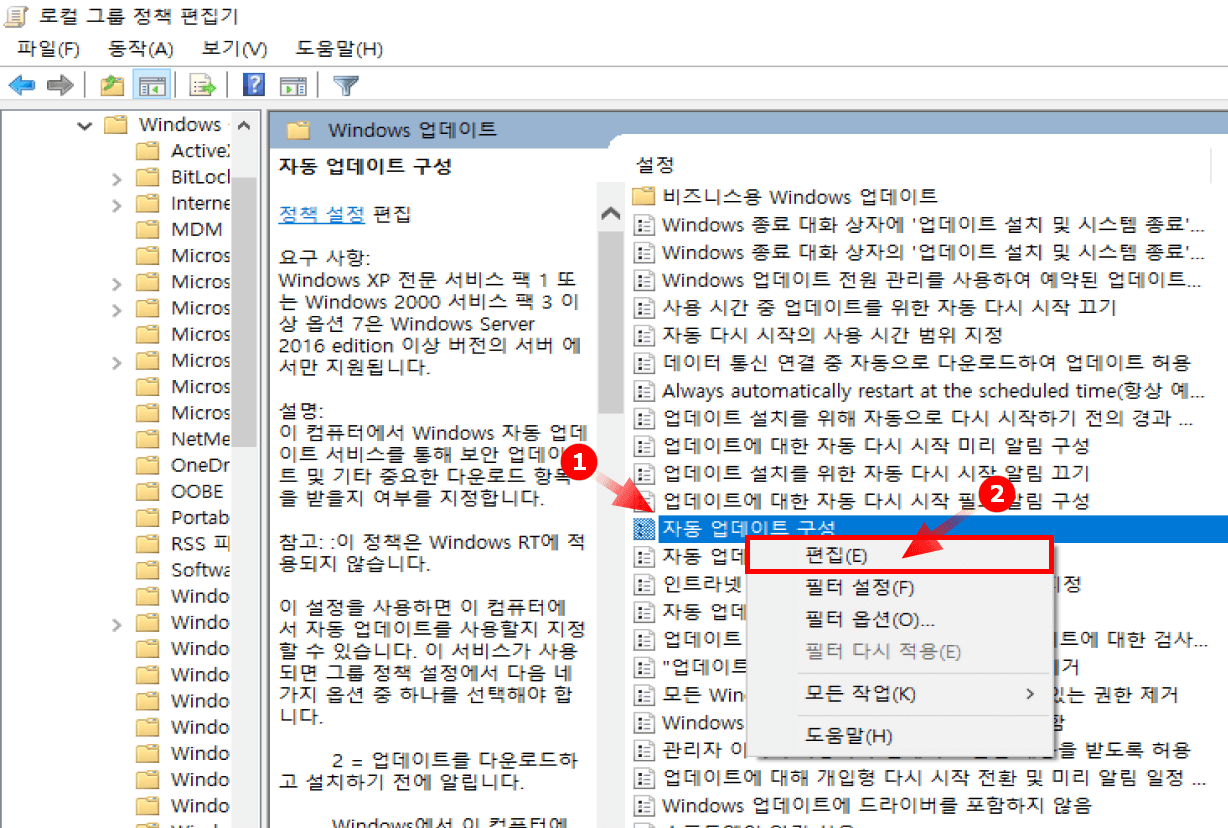This screenshot has width=1228, height=828.
Task: Click the Forward arrow toolbar icon
Action: point(60,86)
